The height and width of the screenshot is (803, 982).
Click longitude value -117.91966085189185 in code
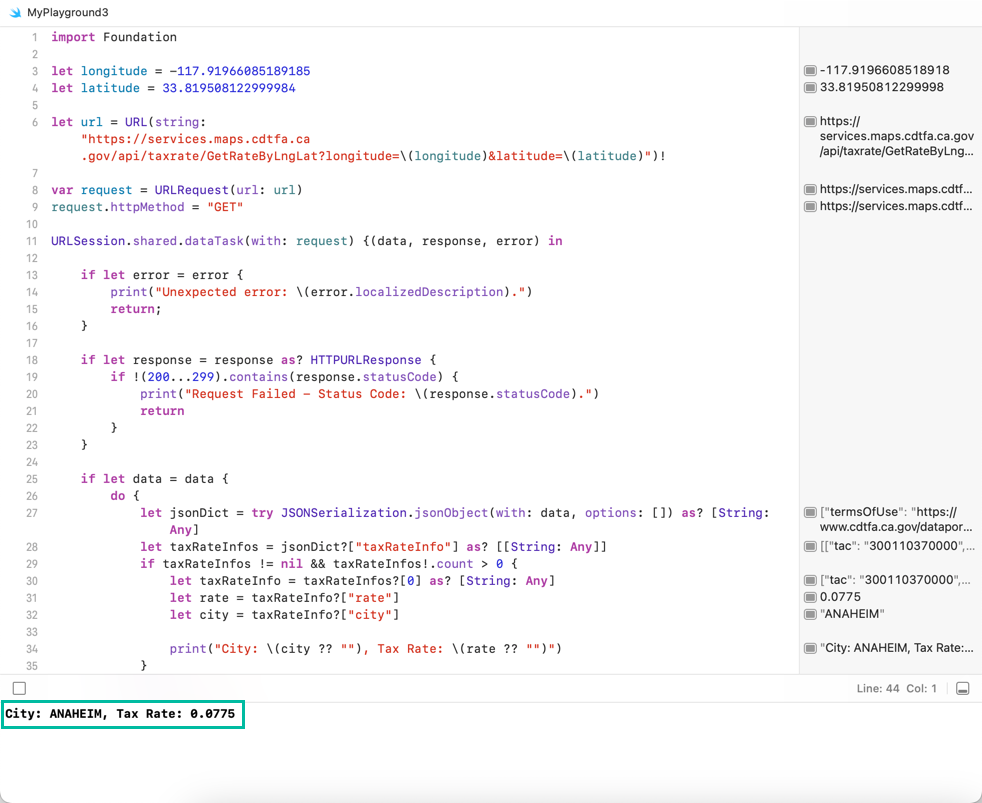(240, 71)
